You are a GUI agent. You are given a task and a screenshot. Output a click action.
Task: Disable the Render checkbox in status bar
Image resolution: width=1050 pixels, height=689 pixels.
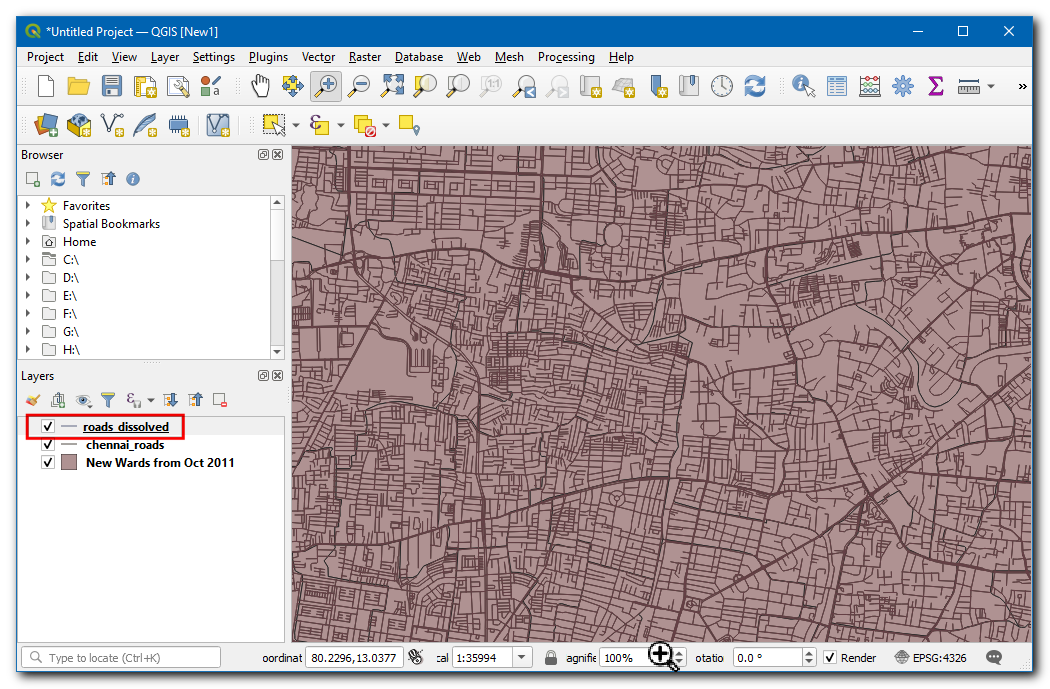point(830,658)
